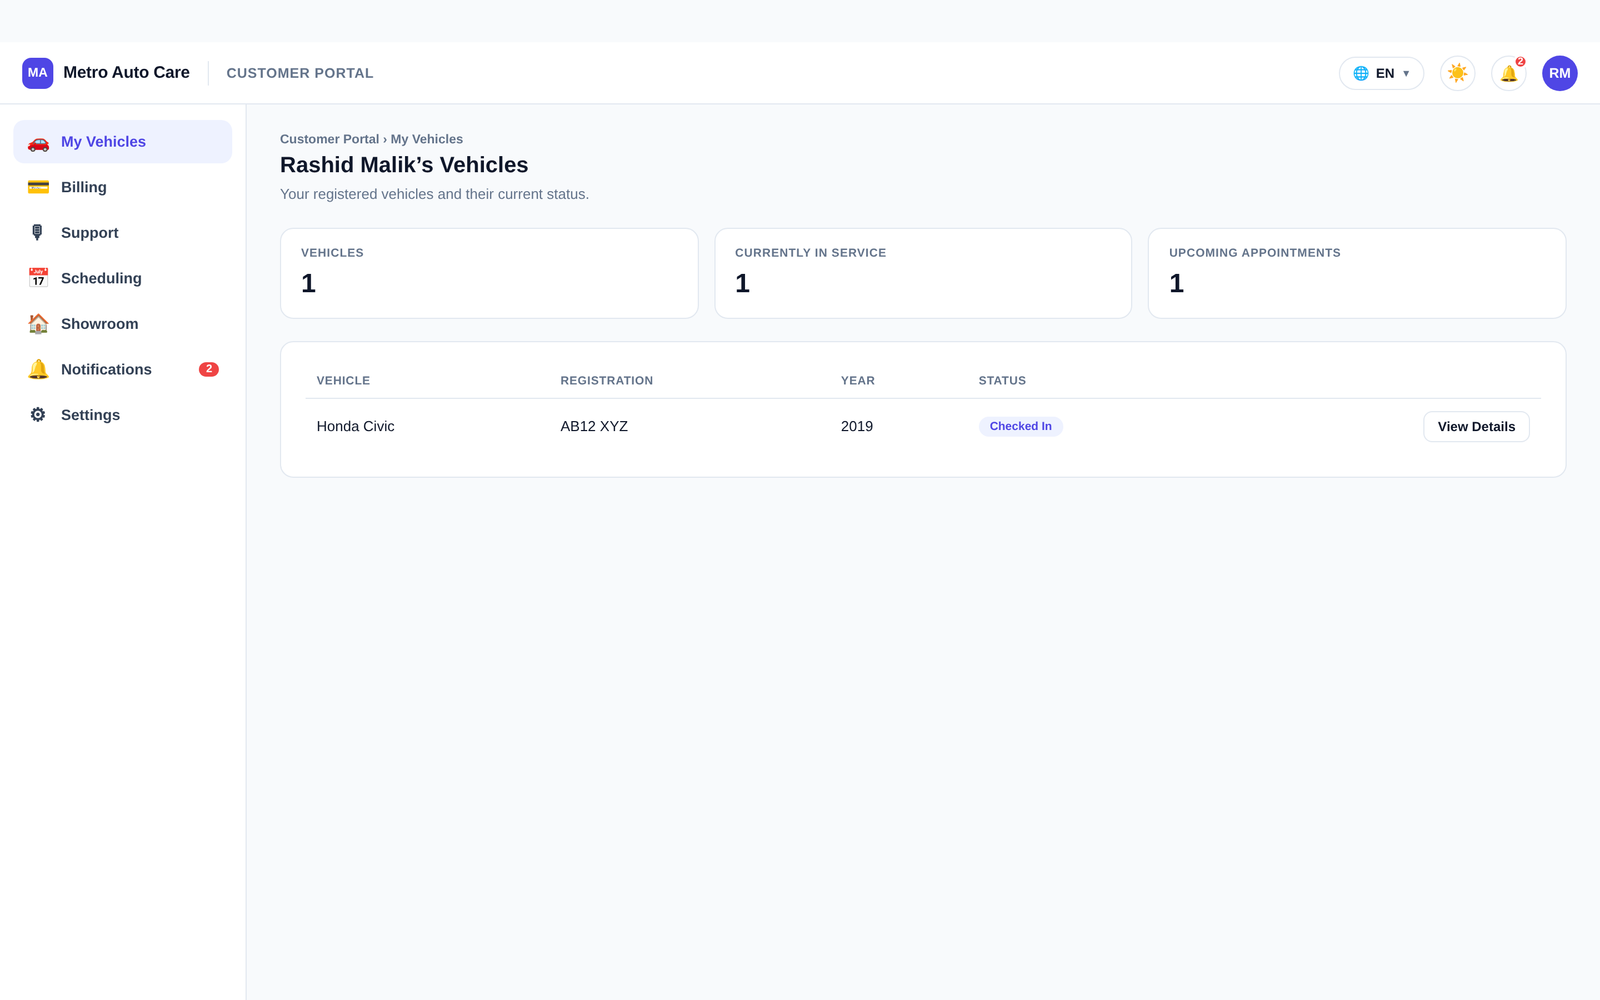This screenshot has width=1600, height=1000.
Task: Click the REGISTRATION column header
Action: point(607,381)
